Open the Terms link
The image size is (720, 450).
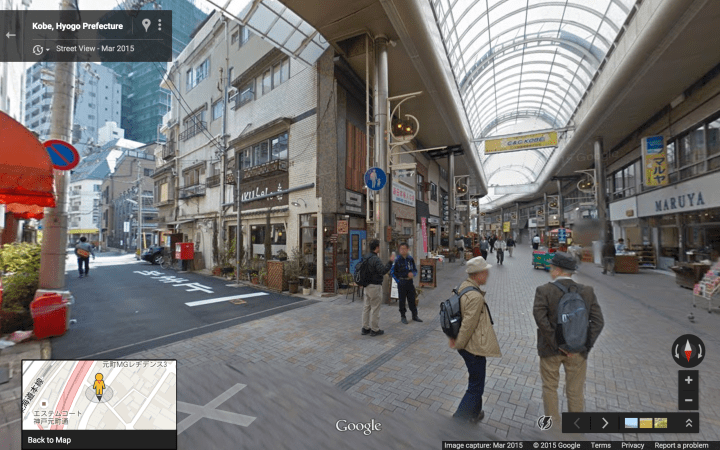600,445
